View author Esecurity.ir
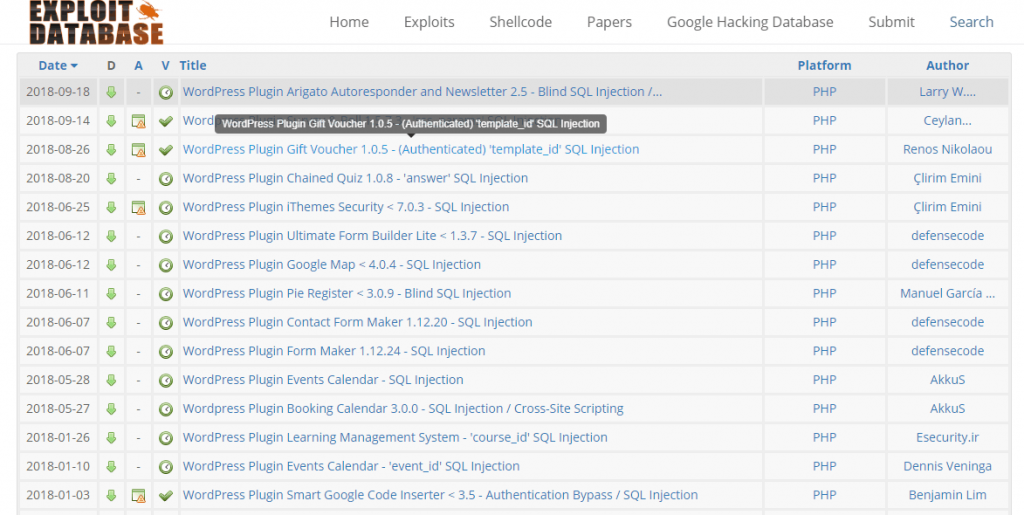The height and width of the screenshot is (515, 1024). (x=948, y=437)
